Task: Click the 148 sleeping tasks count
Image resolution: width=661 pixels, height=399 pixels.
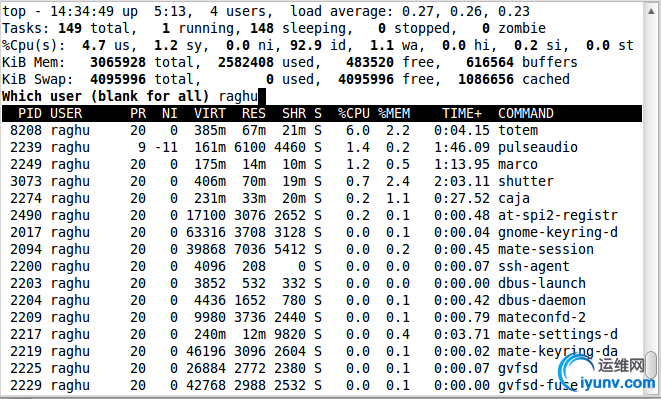Action: (301, 28)
